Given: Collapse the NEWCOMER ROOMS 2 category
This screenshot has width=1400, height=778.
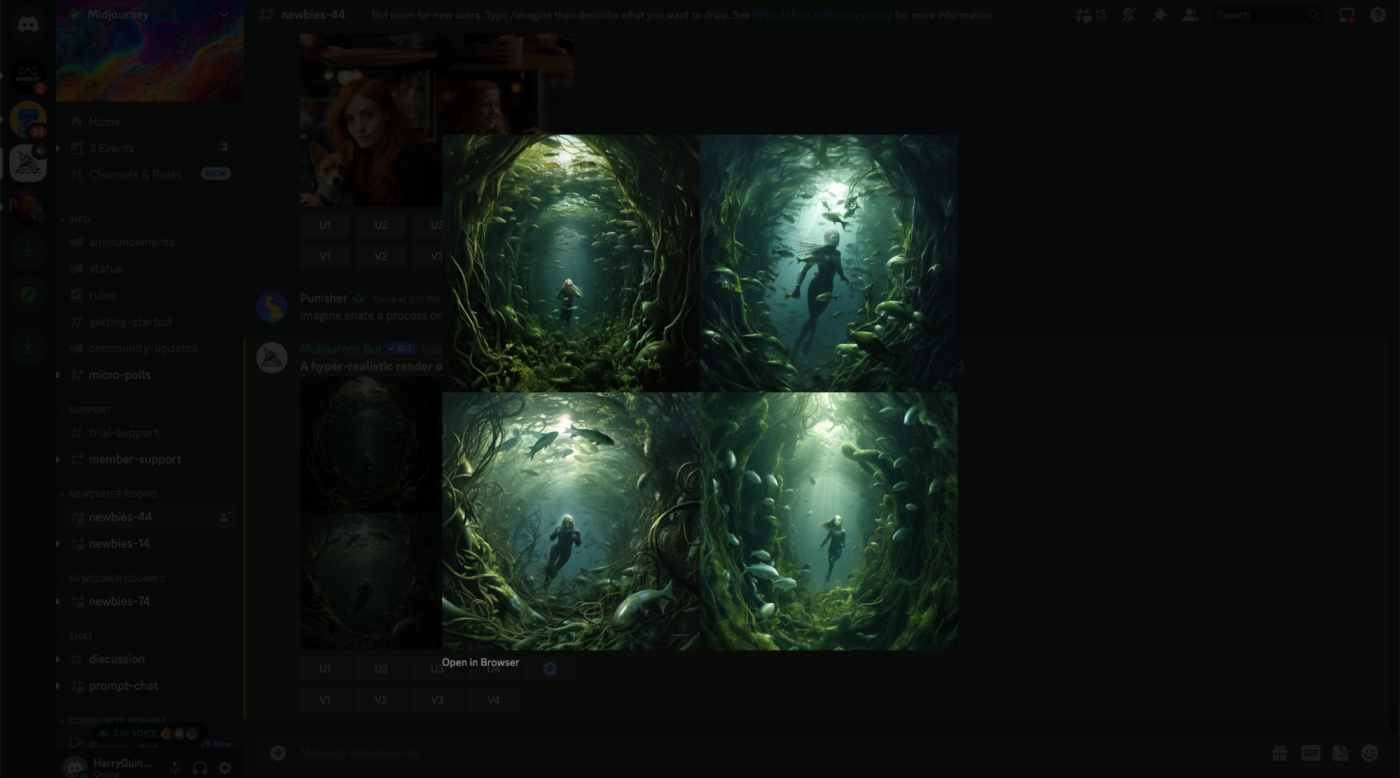Looking at the screenshot, I should pyautogui.click(x=114, y=579).
